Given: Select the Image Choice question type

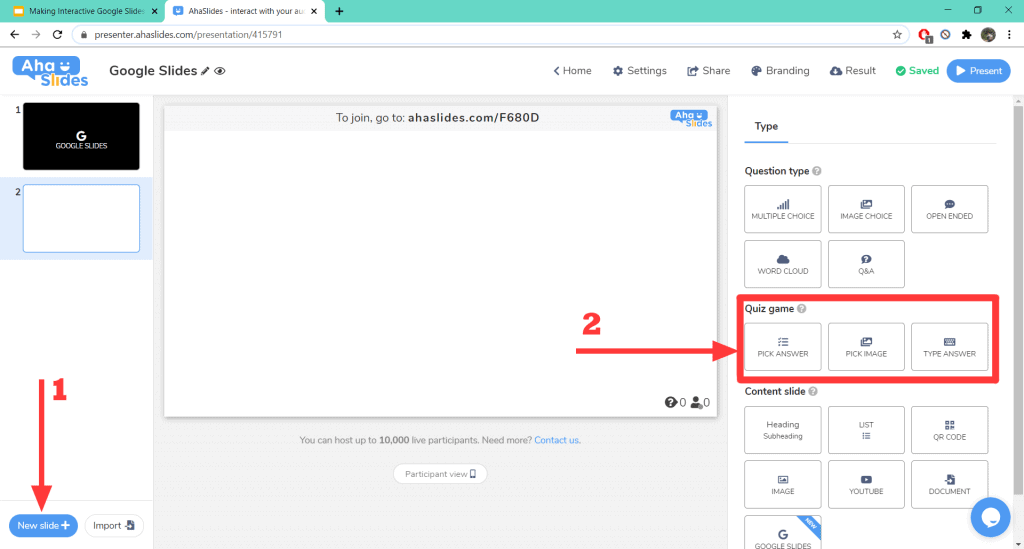Looking at the screenshot, I should point(866,209).
